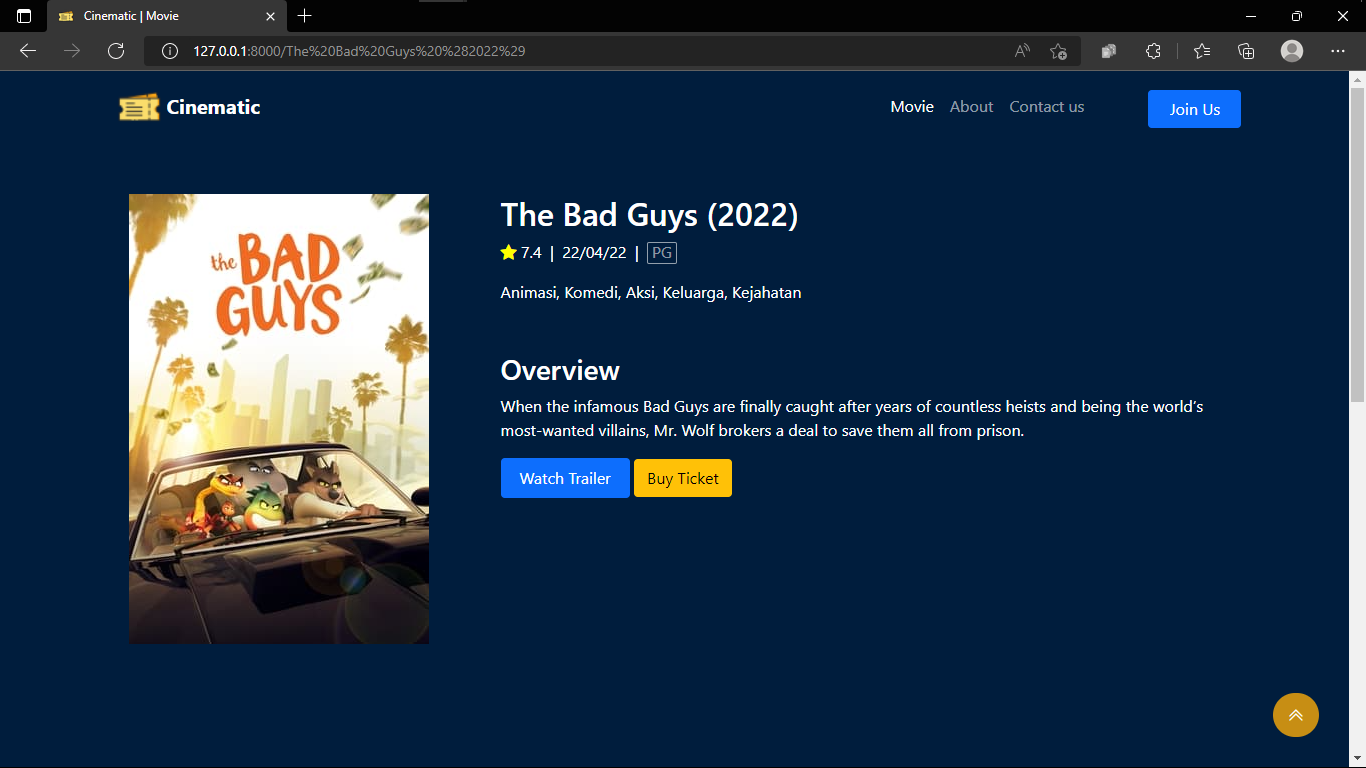Click the Read aloud icon in address bar
The height and width of the screenshot is (768, 1366).
(x=1022, y=51)
